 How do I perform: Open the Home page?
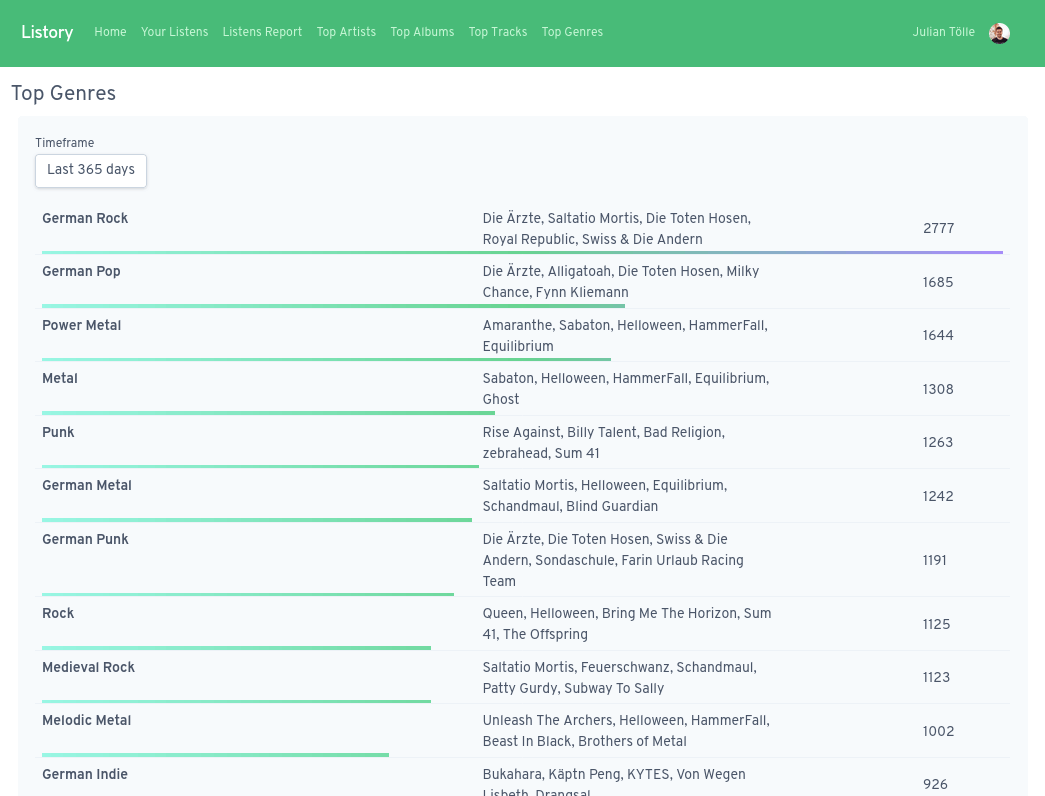tap(110, 32)
